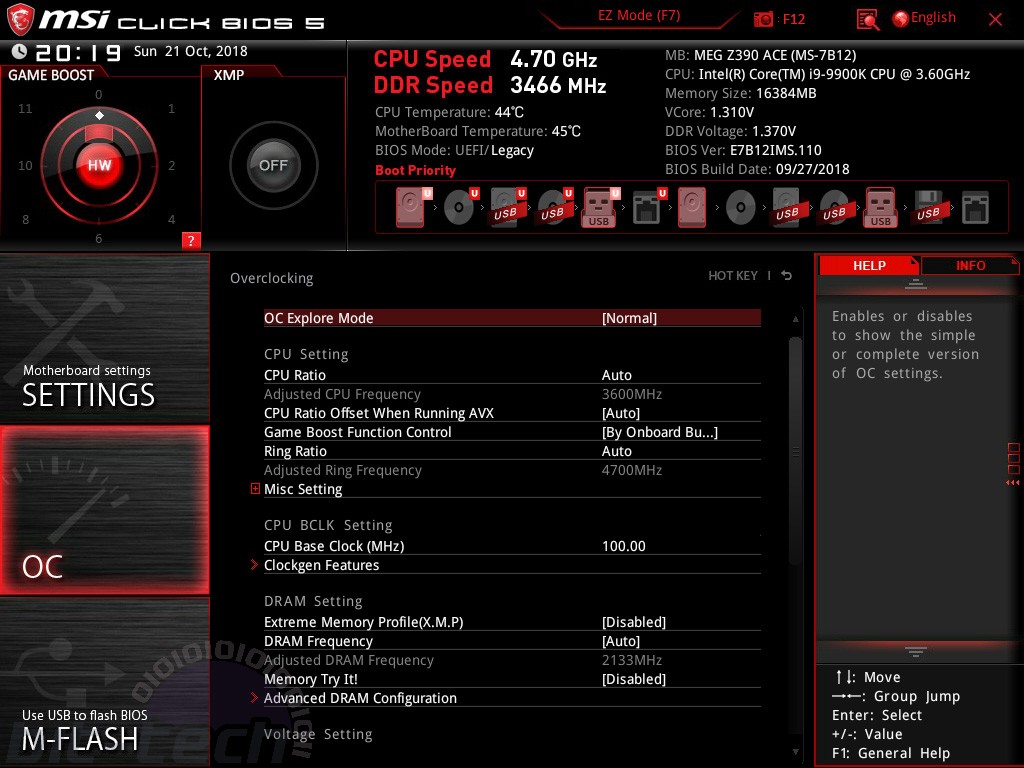Viewport: 1024px width, 768px height.
Task: Select the UEFI USB CD/DVD boot icon
Action: (x=554, y=207)
